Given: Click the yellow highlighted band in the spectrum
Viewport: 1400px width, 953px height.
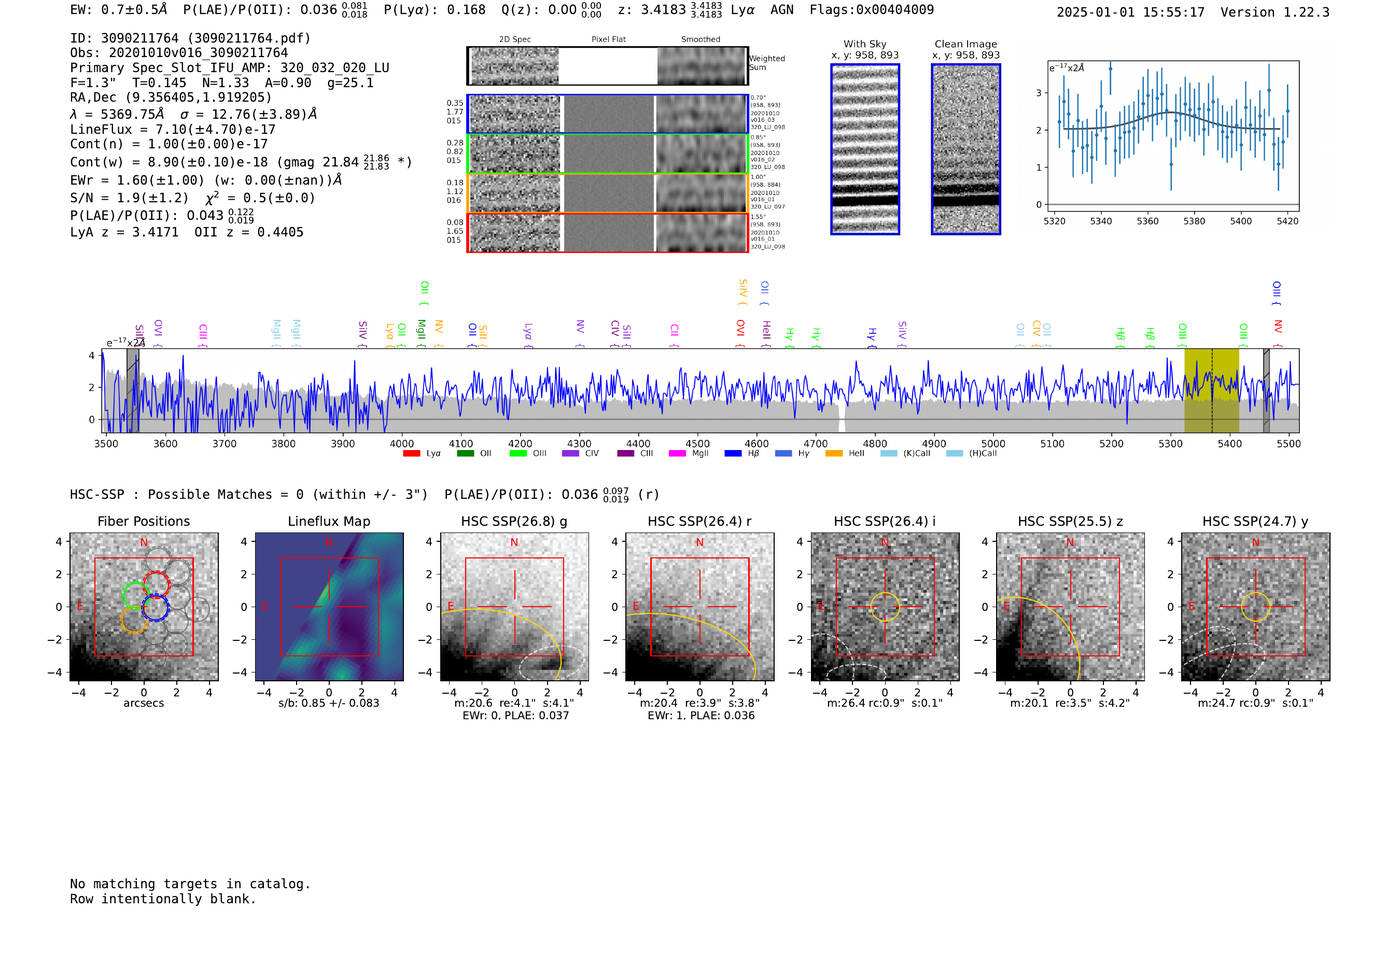Looking at the screenshot, I should tap(1212, 390).
